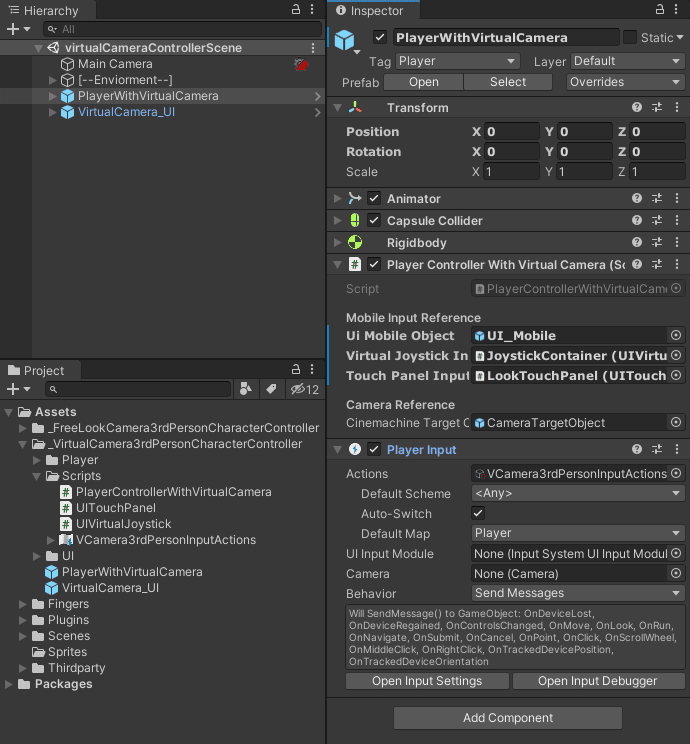This screenshot has width=690, height=744.
Task: Expand the Rigidbody component
Action: click(337, 242)
